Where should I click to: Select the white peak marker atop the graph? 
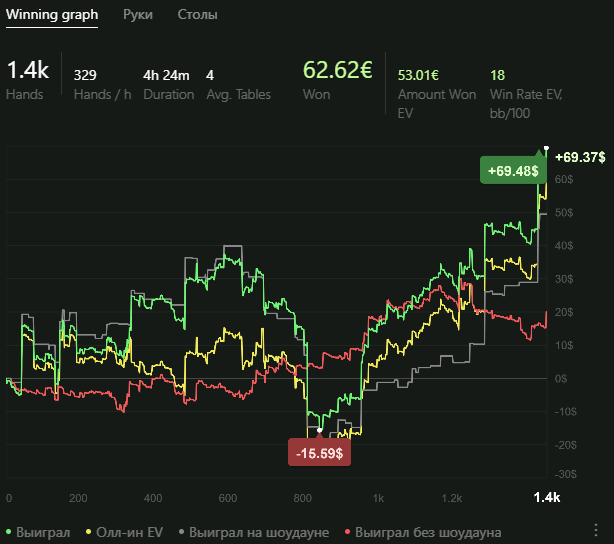[x=546, y=149]
